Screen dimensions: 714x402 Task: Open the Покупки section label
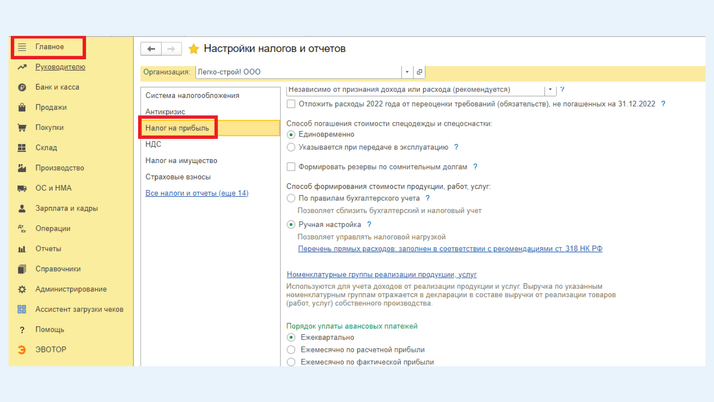point(50,127)
